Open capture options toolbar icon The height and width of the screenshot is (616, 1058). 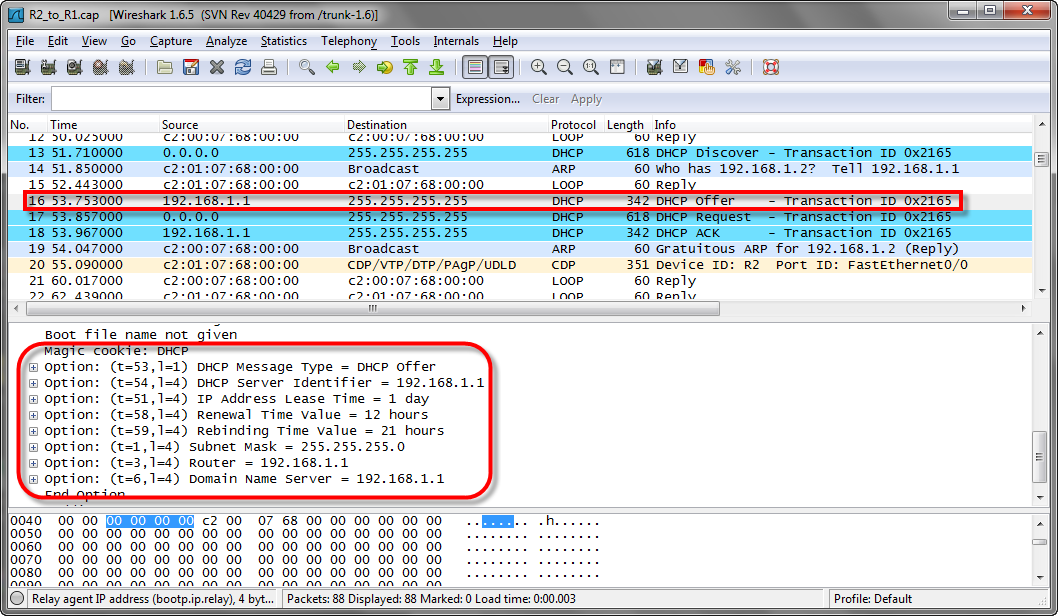(48, 67)
